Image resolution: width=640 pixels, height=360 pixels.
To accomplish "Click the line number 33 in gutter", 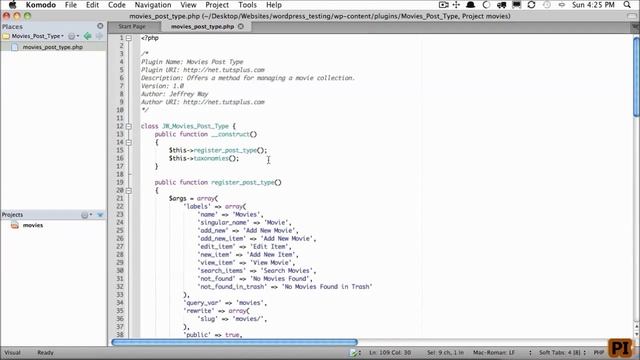I will [120, 295].
